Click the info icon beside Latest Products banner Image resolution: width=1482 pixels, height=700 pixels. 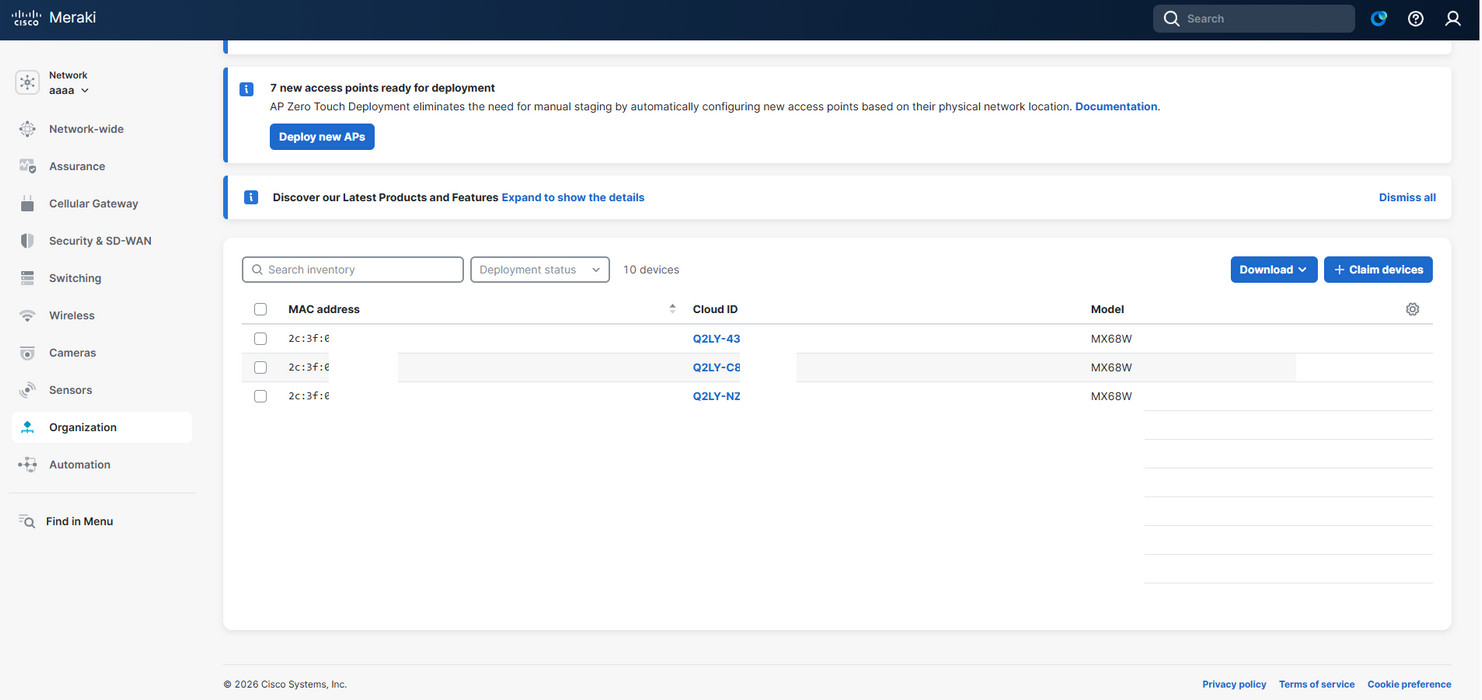tap(251, 198)
